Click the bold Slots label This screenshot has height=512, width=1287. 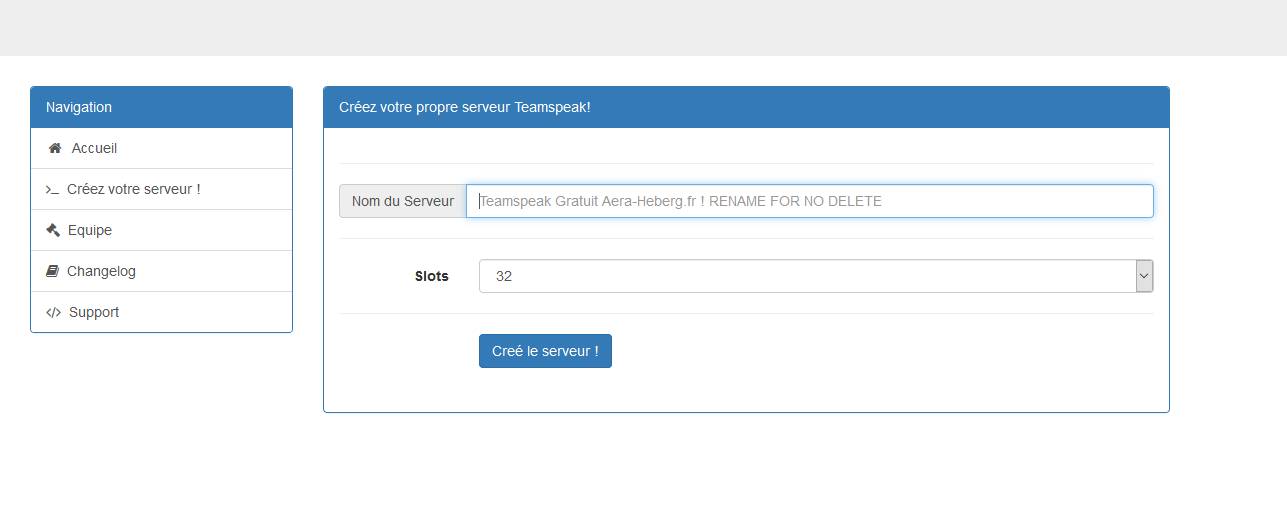(x=432, y=276)
